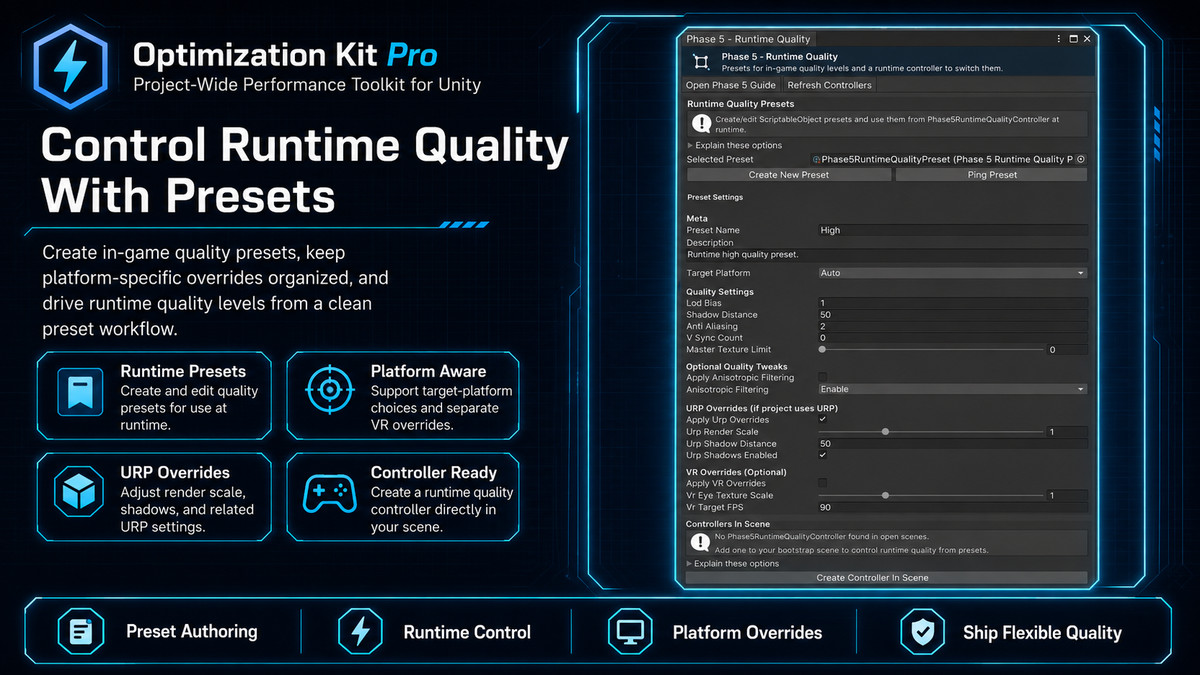This screenshot has height=675, width=1200.
Task: Click the Optimization Kit Pro lightning hexagon logo
Action: point(71,65)
